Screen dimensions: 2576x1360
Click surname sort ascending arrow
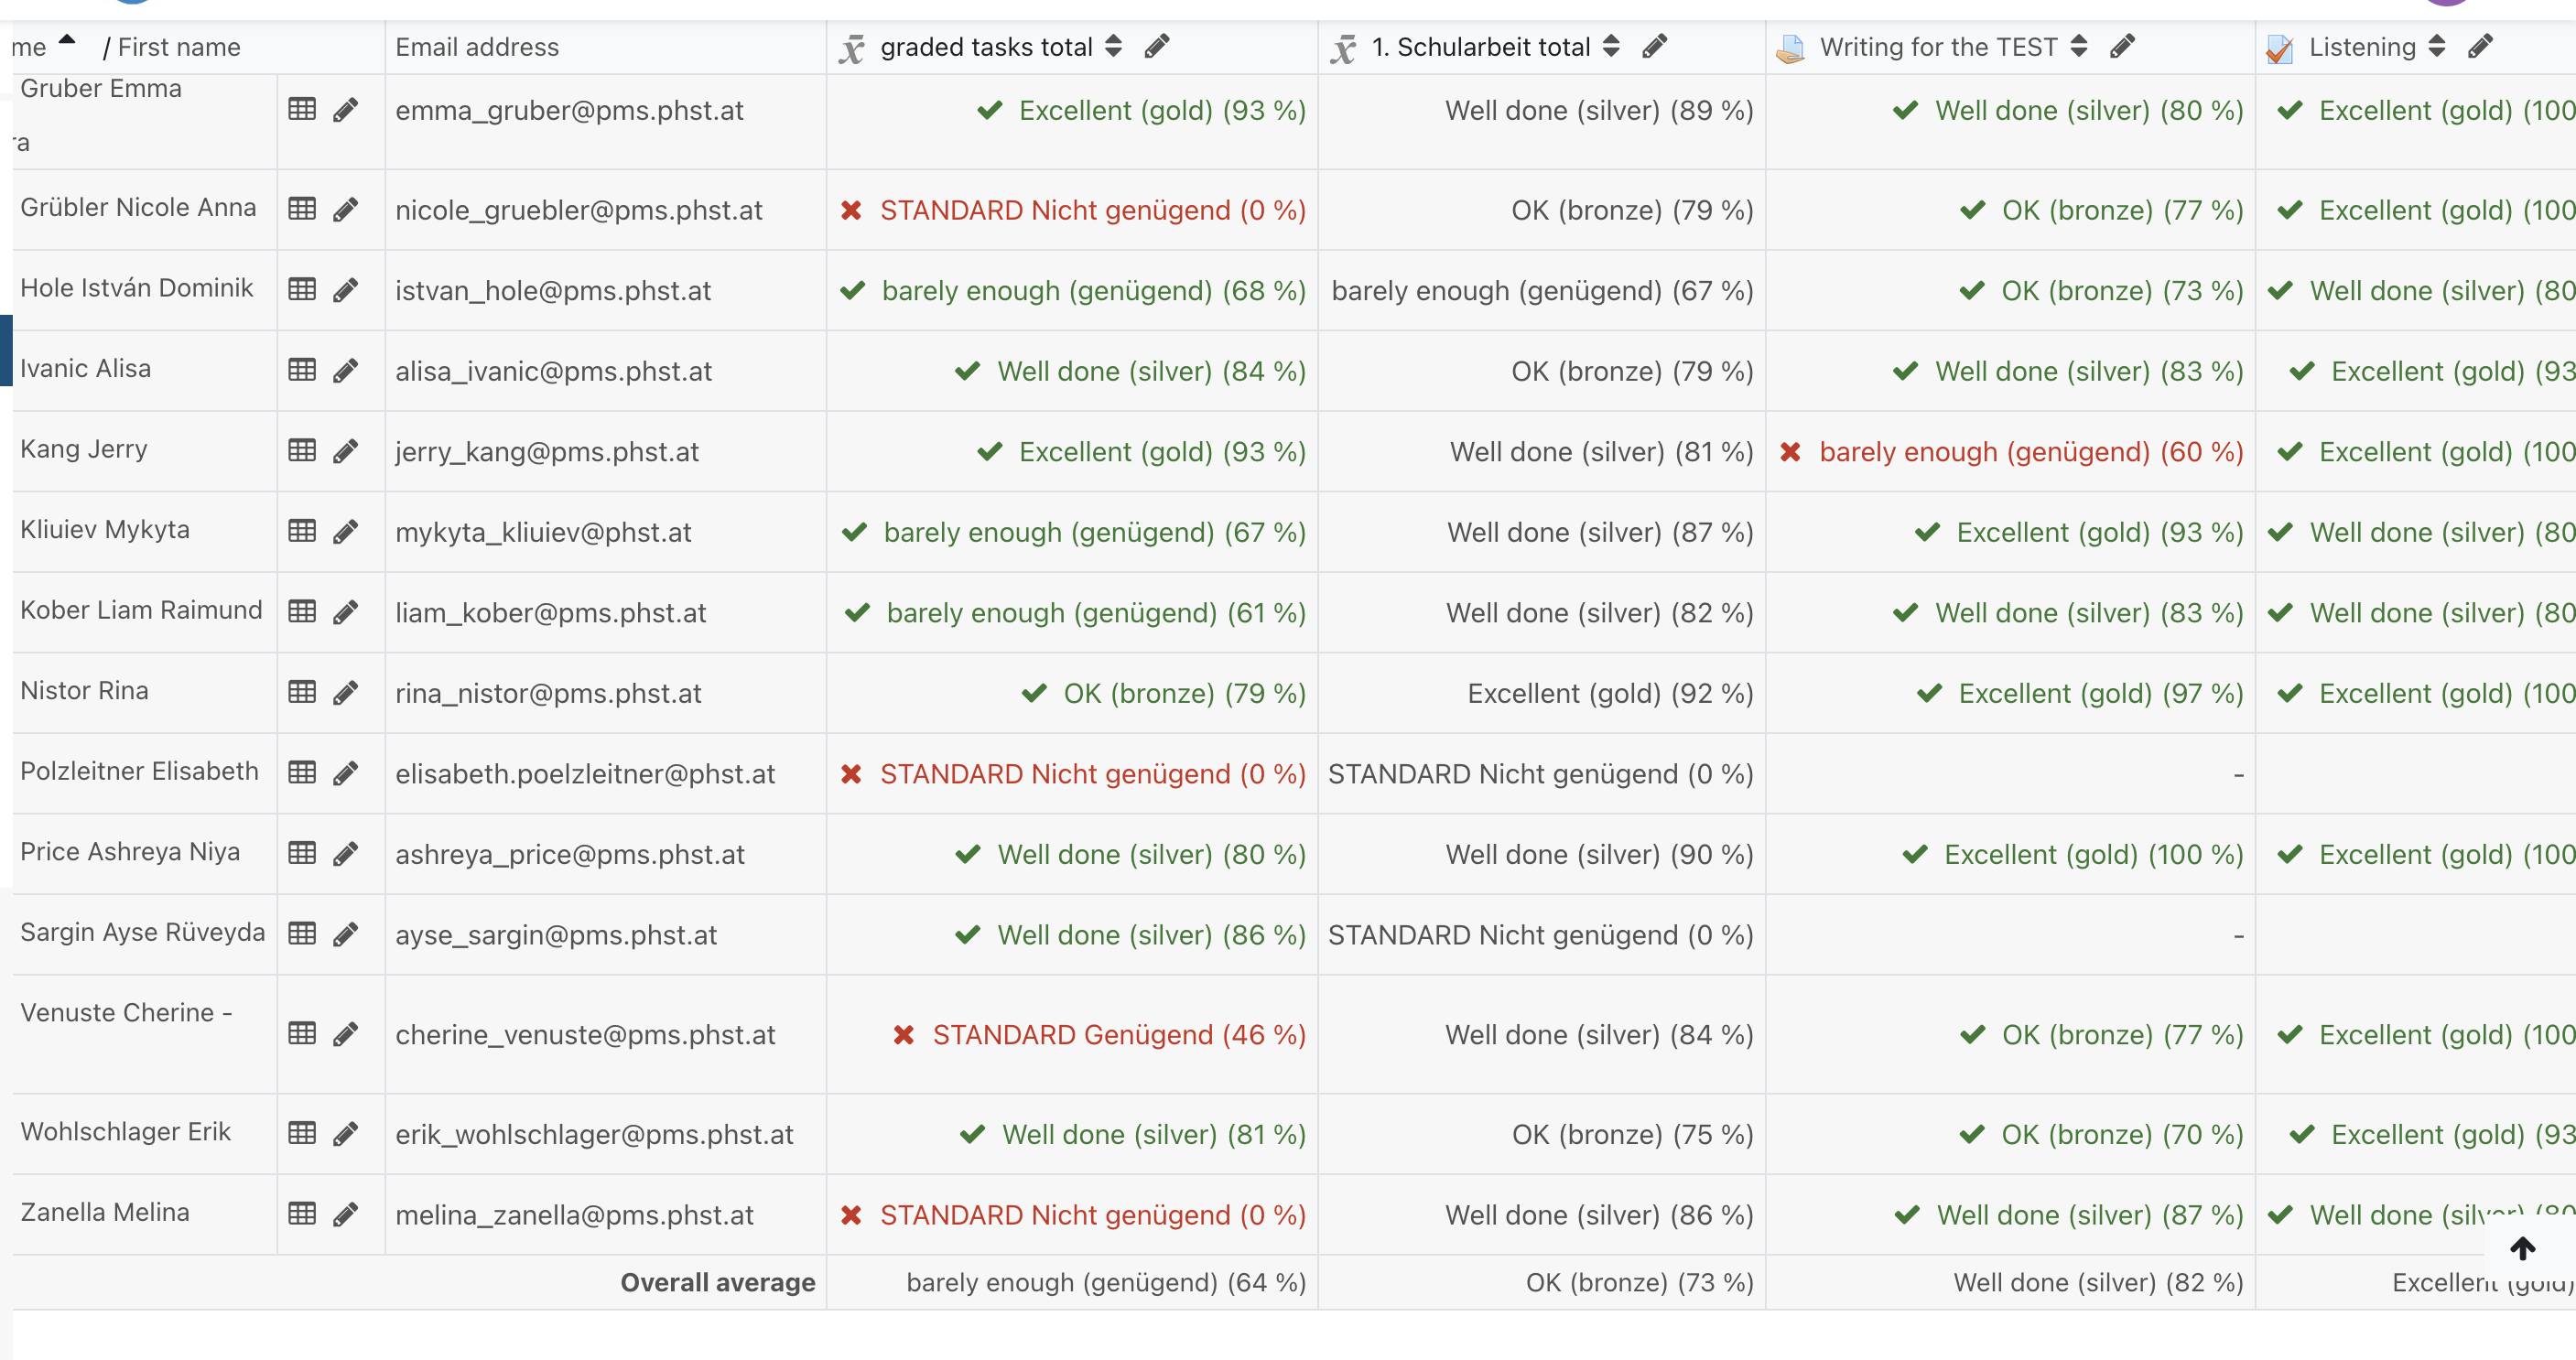click(67, 41)
